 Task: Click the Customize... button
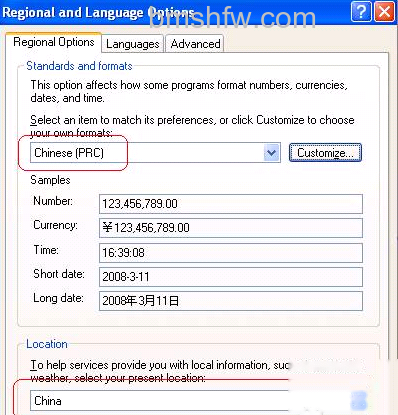325,153
